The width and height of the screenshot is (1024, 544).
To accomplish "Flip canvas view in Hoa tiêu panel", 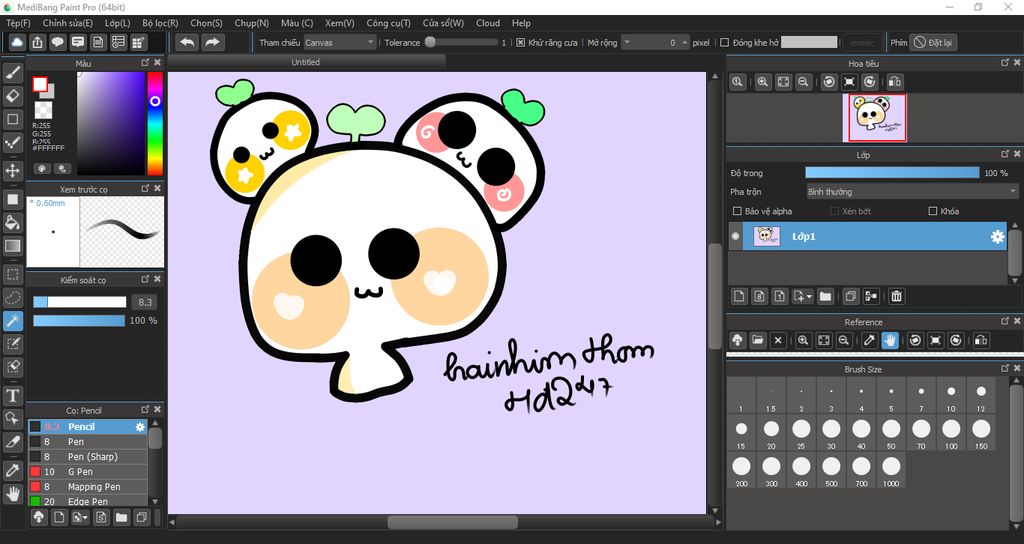I will (895, 82).
